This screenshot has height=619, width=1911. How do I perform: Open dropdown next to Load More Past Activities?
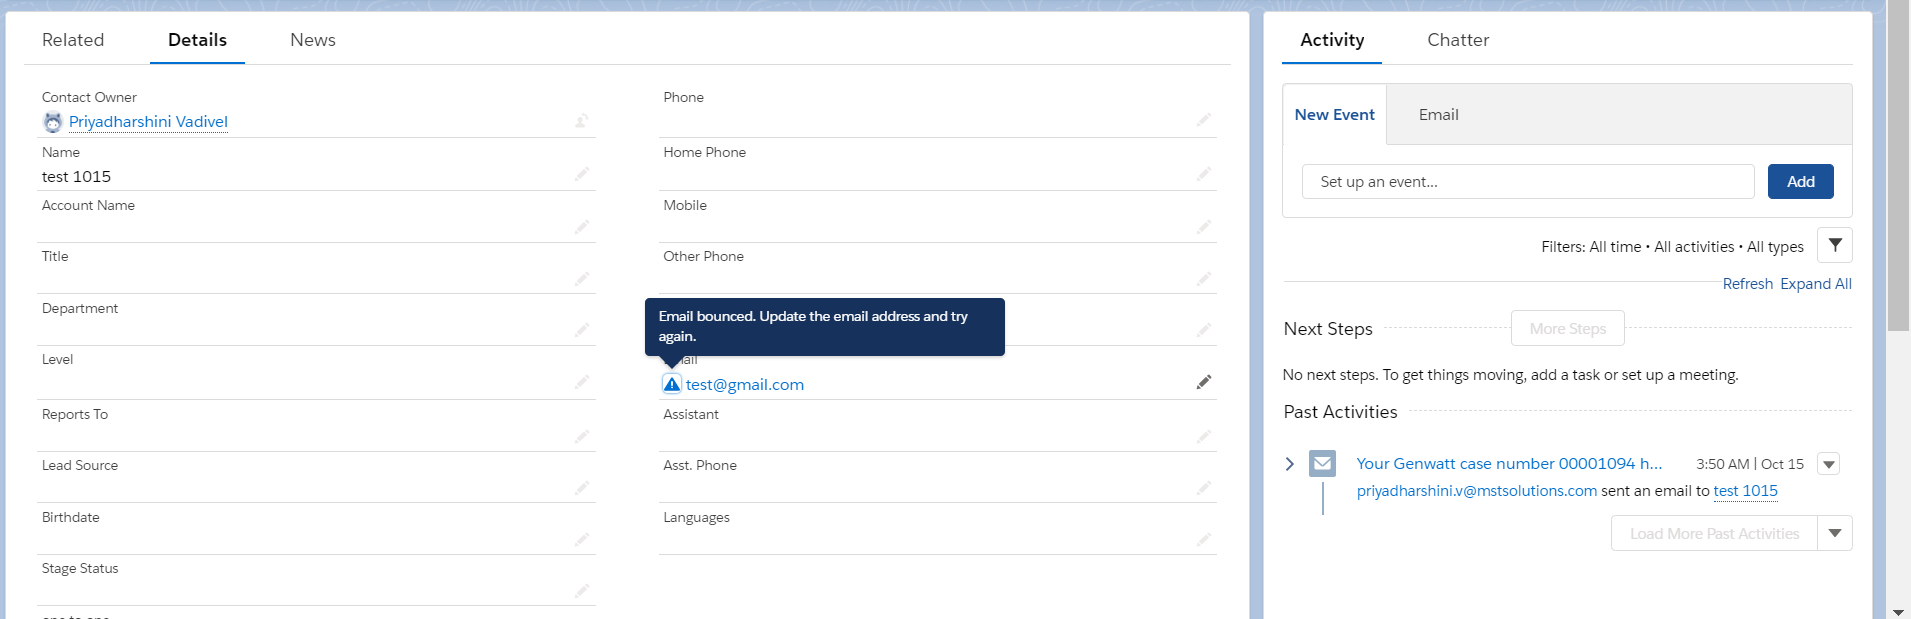tap(1835, 533)
